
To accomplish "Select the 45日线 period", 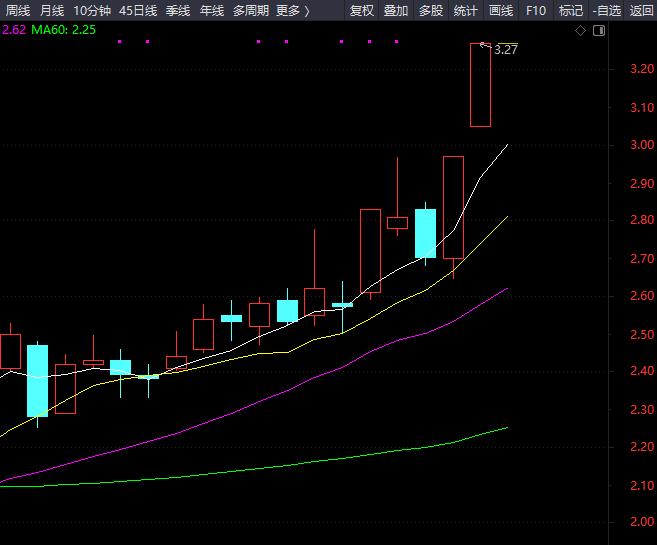I will pos(138,10).
